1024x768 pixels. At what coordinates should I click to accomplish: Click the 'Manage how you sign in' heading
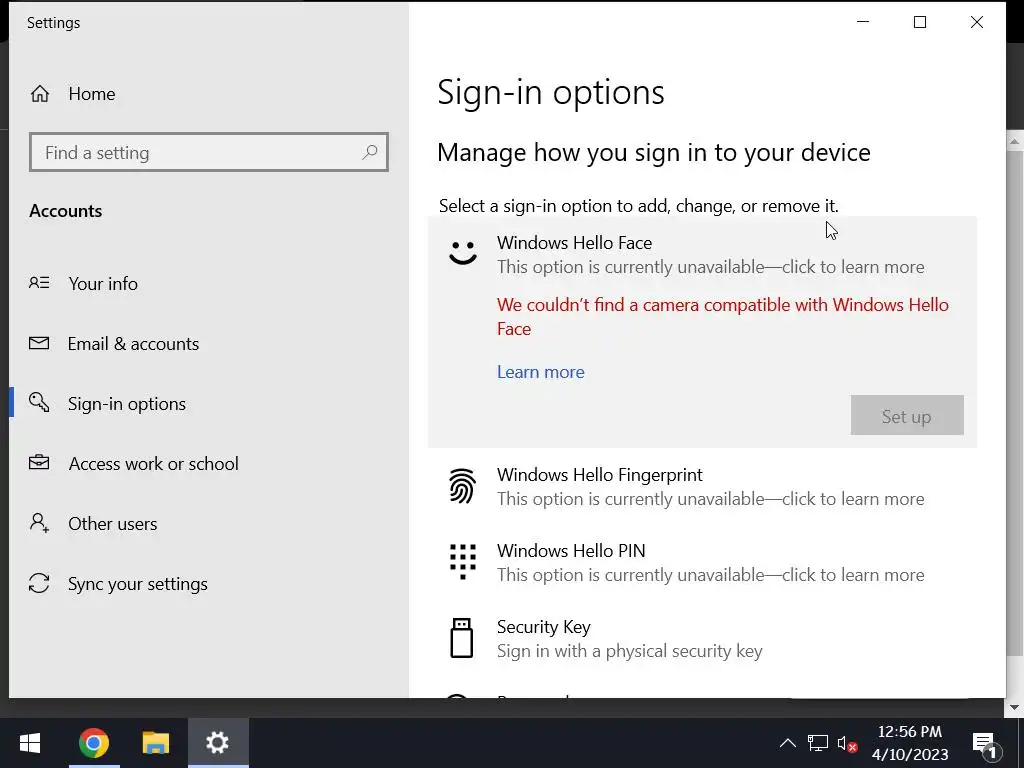click(x=654, y=152)
